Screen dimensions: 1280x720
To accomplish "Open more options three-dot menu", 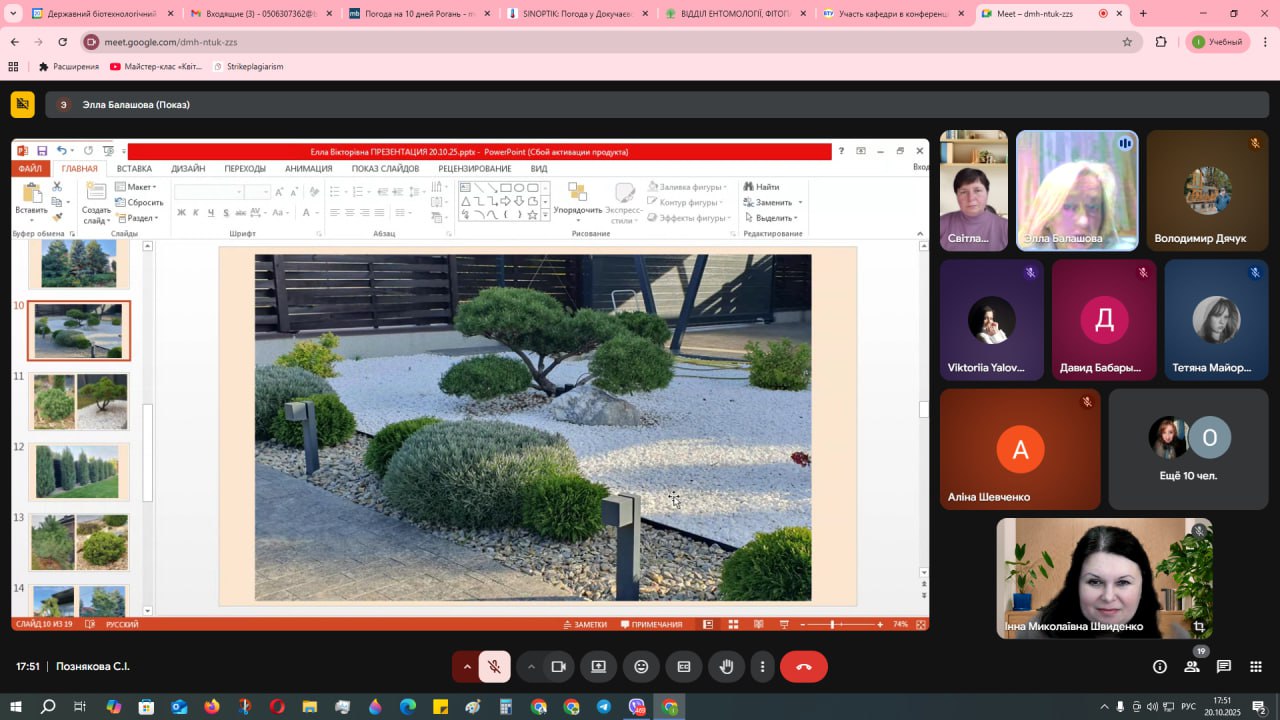I will click(x=763, y=667).
